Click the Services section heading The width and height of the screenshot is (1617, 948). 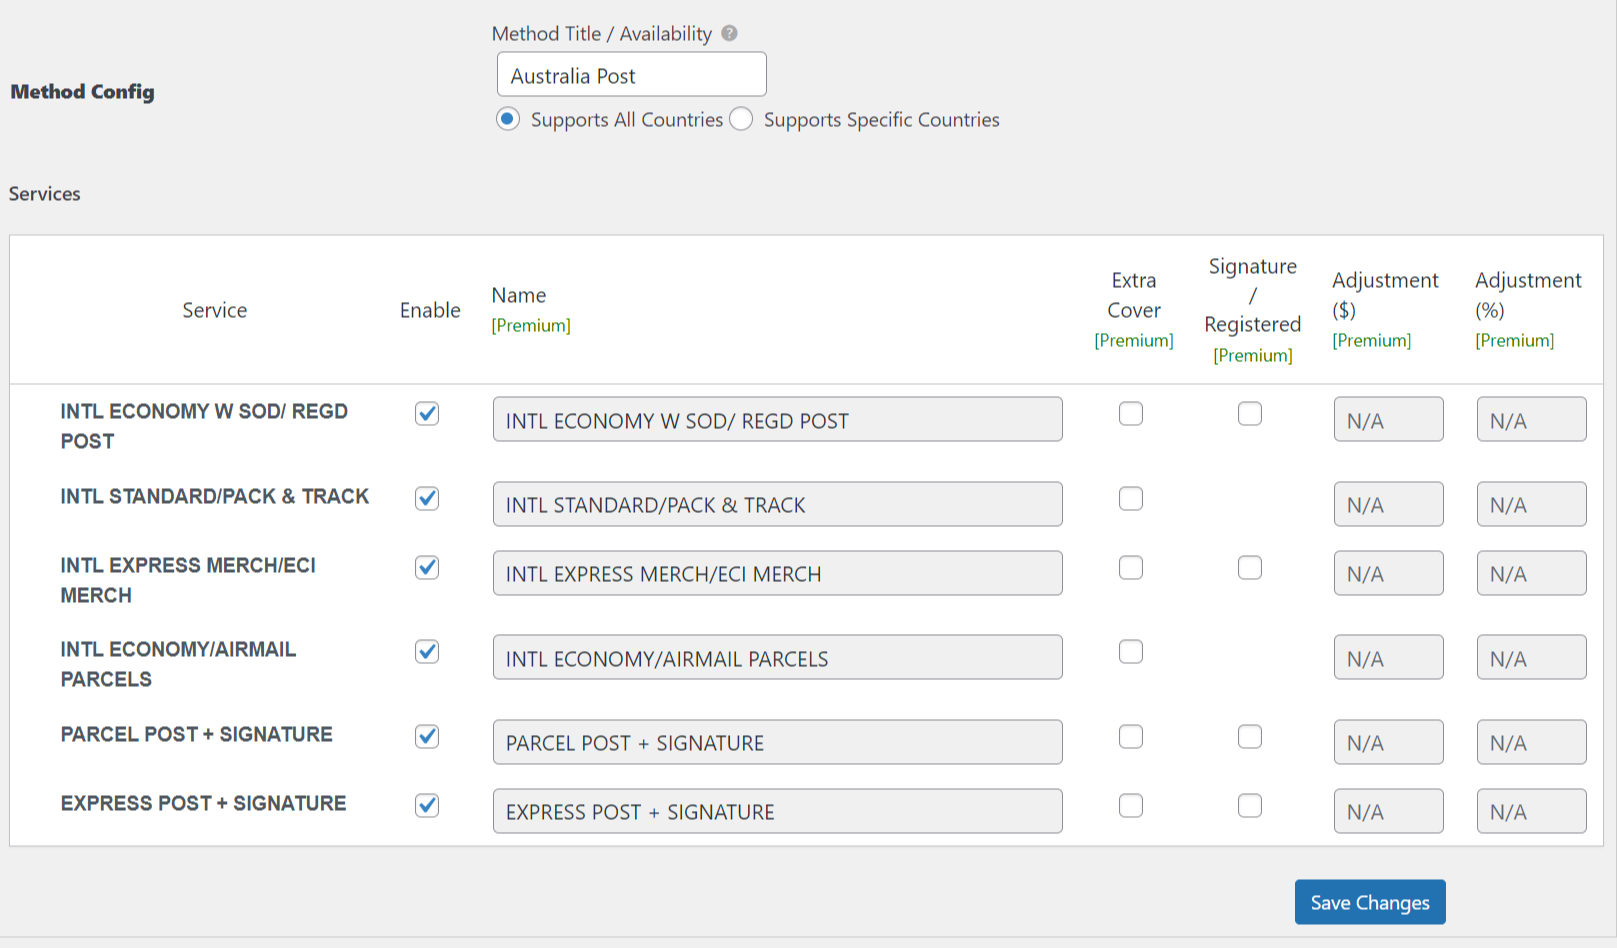click(x=45, y=194)
